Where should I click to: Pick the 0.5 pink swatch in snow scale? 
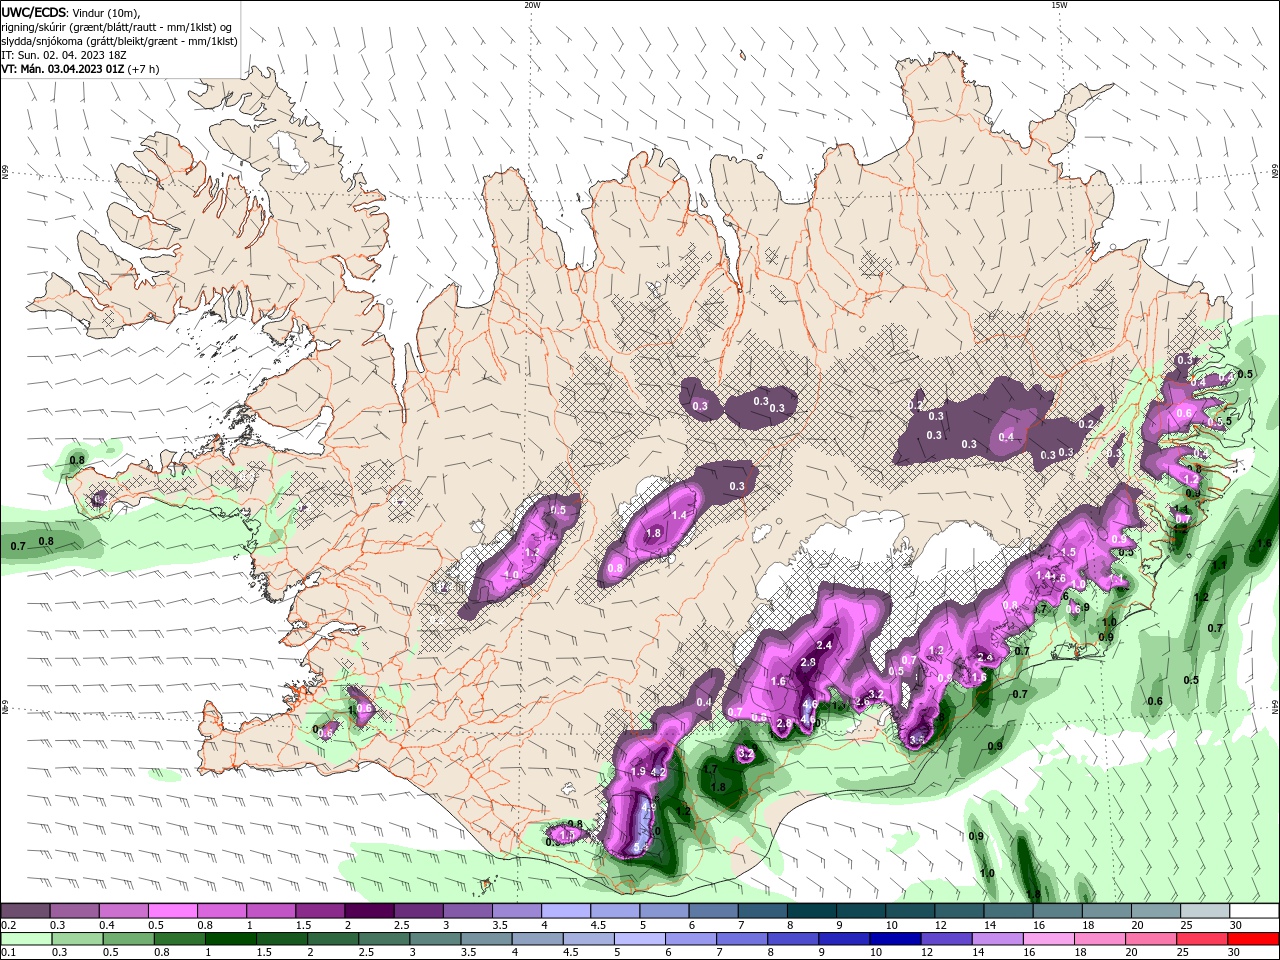click(x=172, y=911)
